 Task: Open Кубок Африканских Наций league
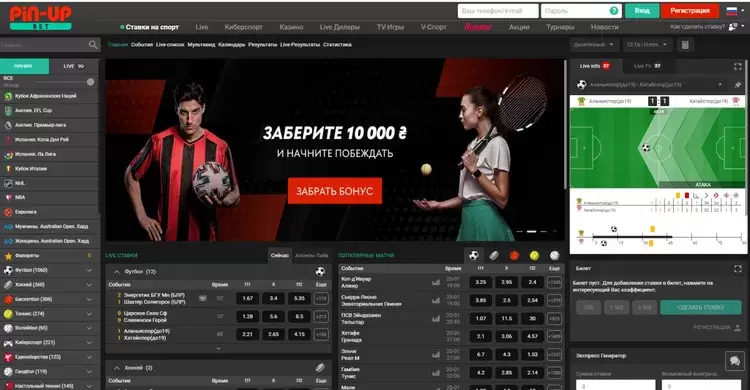click(x=49, y=96)
